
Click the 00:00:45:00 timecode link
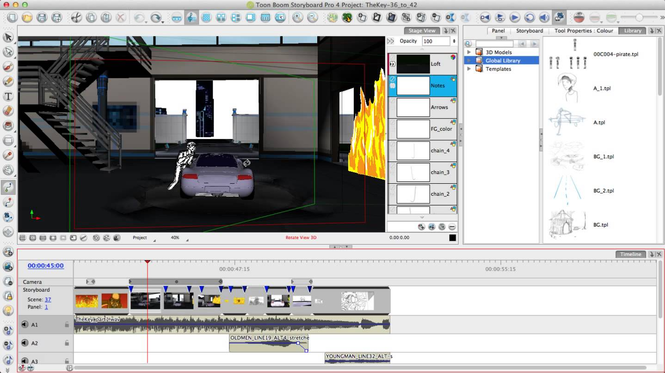pyautogui.click(x=46, y=266)
